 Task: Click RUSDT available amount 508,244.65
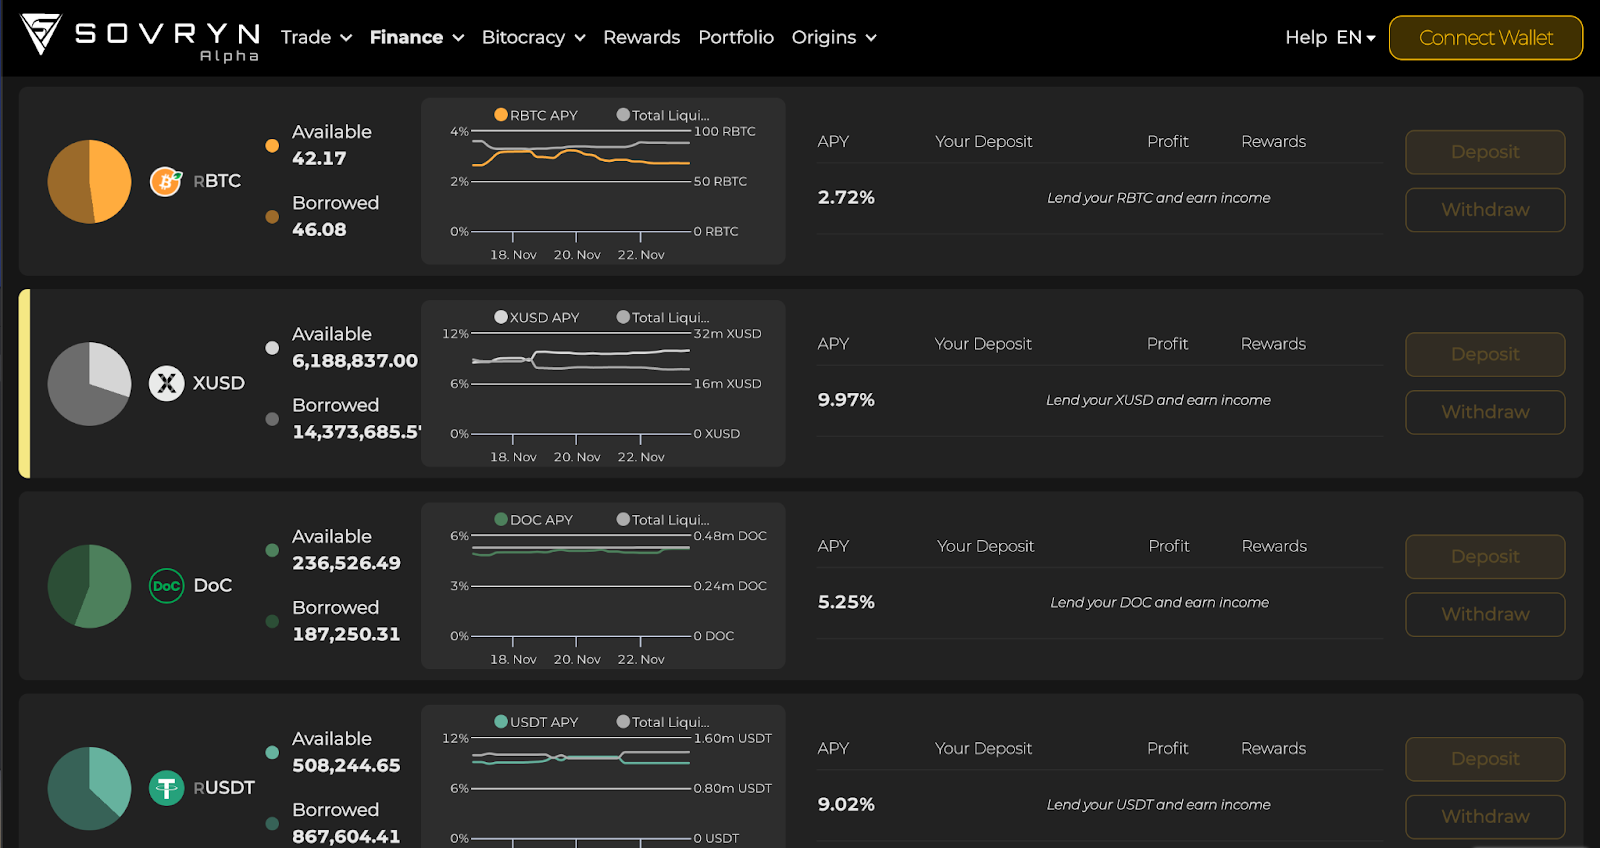346,765
